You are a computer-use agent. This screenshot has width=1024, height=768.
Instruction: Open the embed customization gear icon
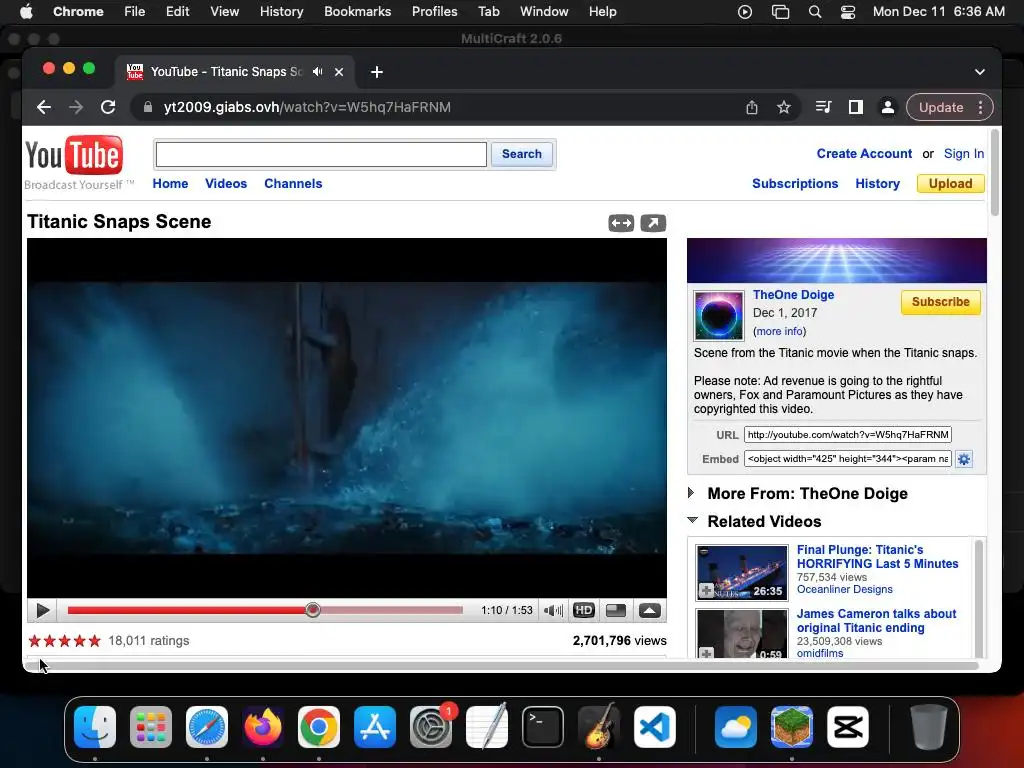pos(964,459)
